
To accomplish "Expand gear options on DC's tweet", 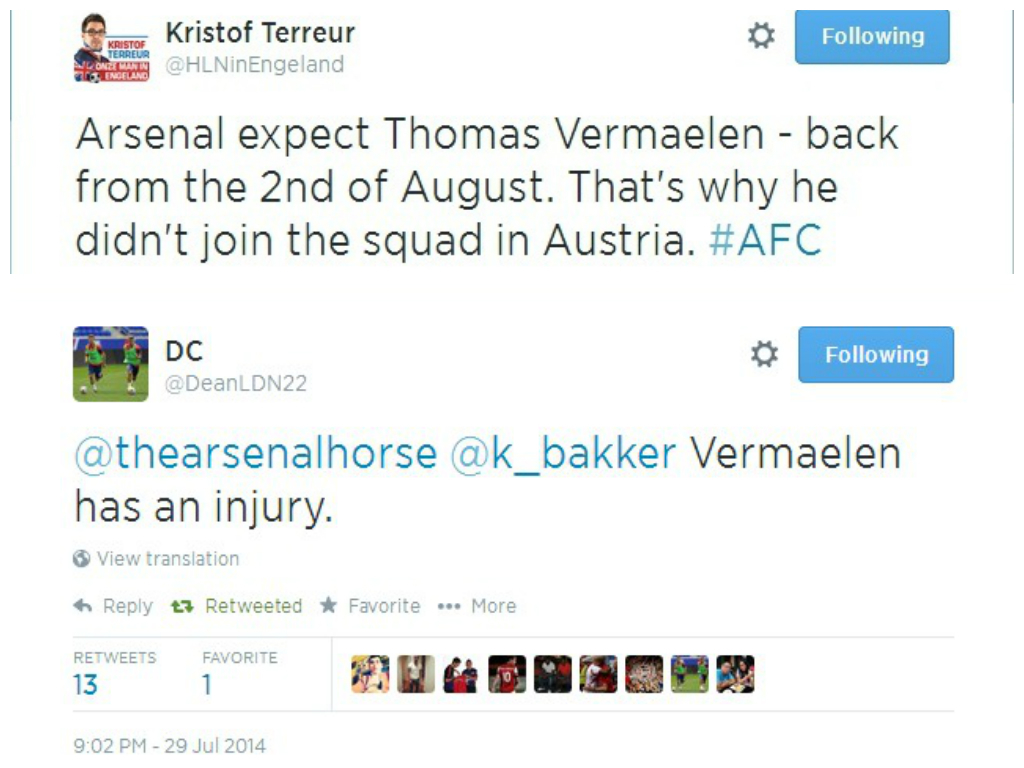I will (x=764, y=354).
